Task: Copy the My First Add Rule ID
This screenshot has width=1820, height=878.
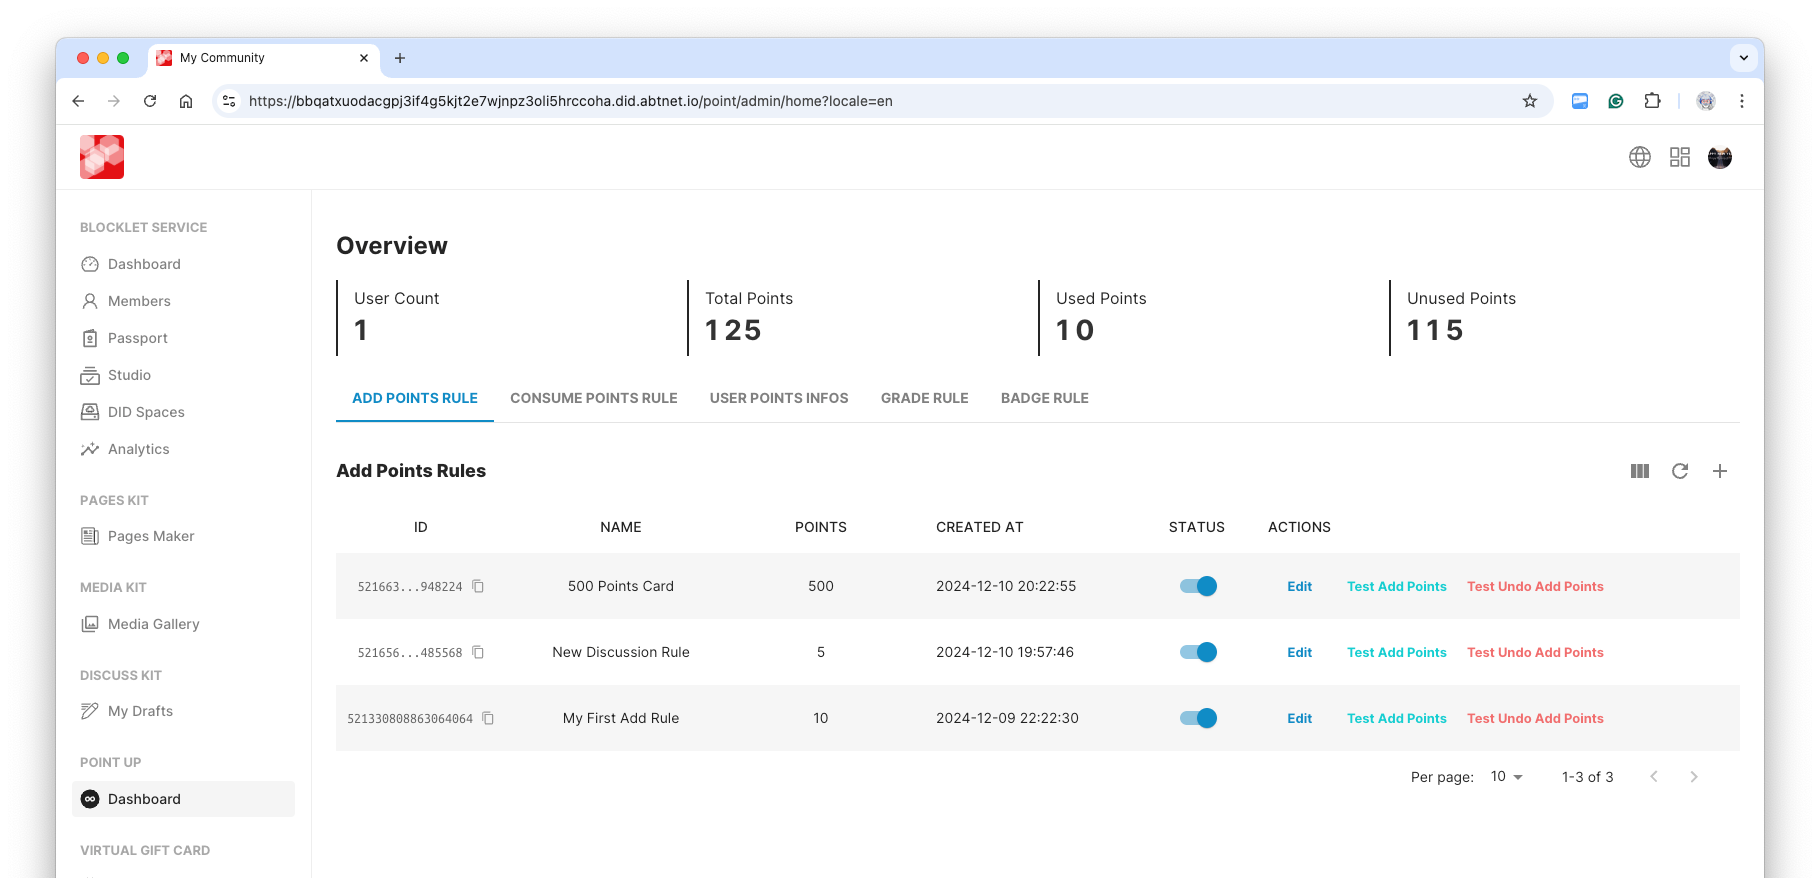Action: (488, 718)
